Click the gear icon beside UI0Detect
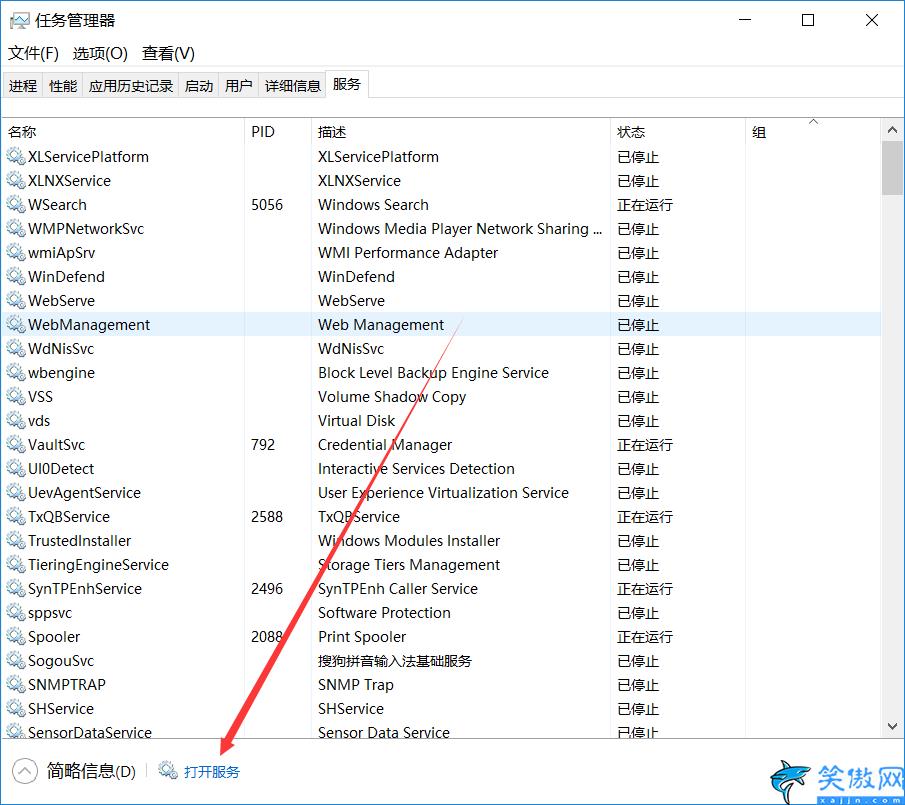905x805 pixels. (x=16, y=468)
